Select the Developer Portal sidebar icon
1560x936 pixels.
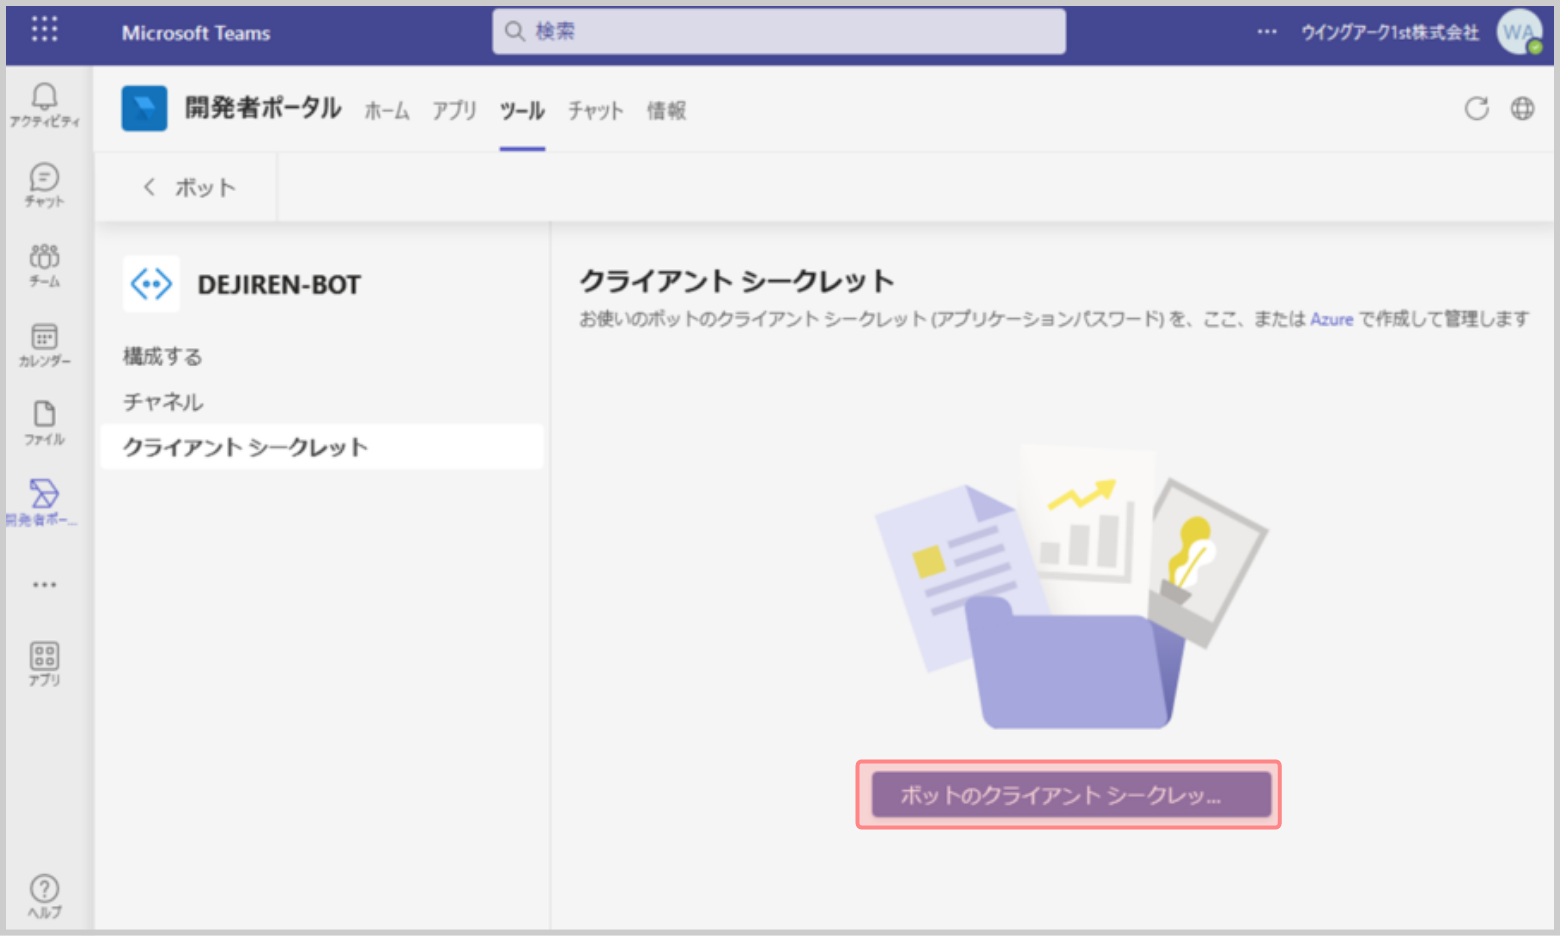point(44,501)
